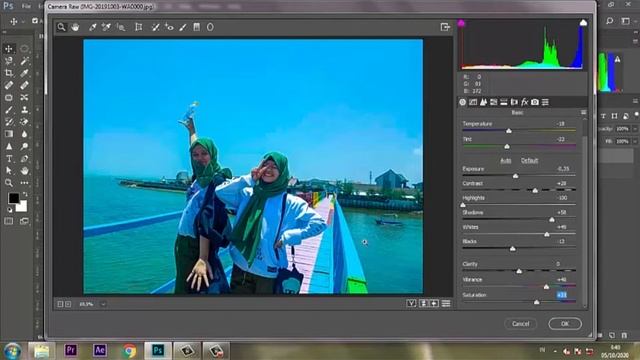This screenshot has height=360, width=640.
Task: Select the Color Sampler tool
Action: pyautogui.click(x=106, y=27)
